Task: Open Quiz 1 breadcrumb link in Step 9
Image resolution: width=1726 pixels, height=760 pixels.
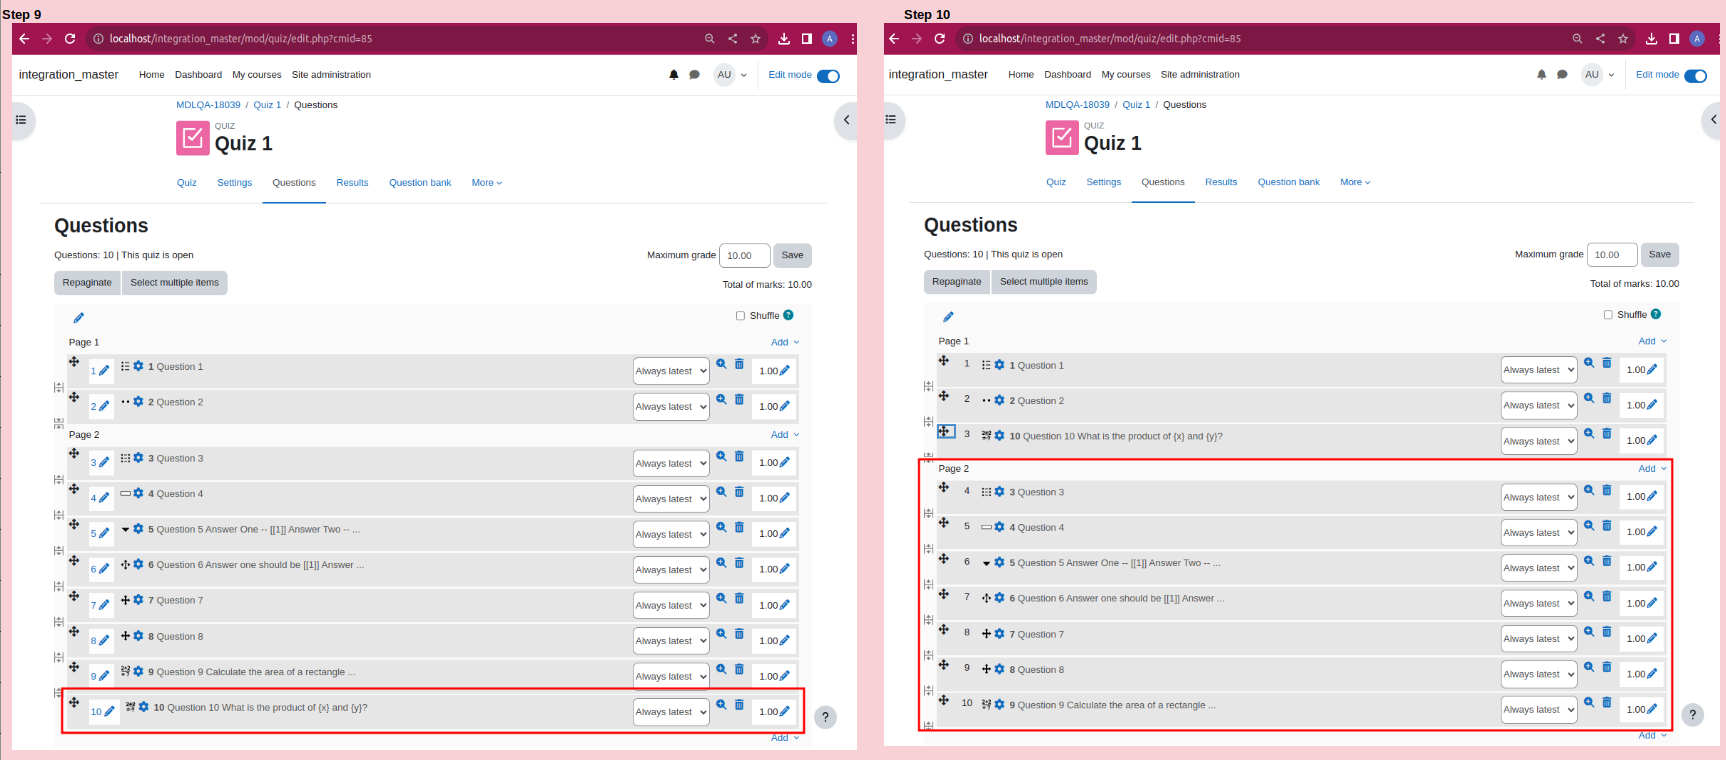Action: pyautogui.click(x=267, y=105)
